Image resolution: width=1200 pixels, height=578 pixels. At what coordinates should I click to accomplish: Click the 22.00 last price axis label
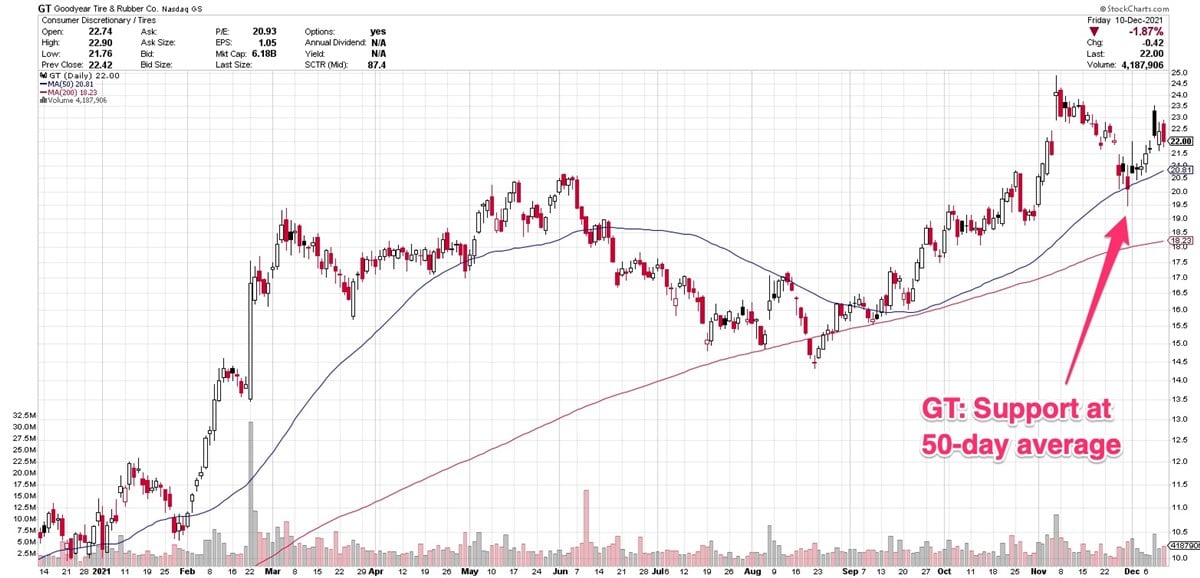[x=1178, y=142]
